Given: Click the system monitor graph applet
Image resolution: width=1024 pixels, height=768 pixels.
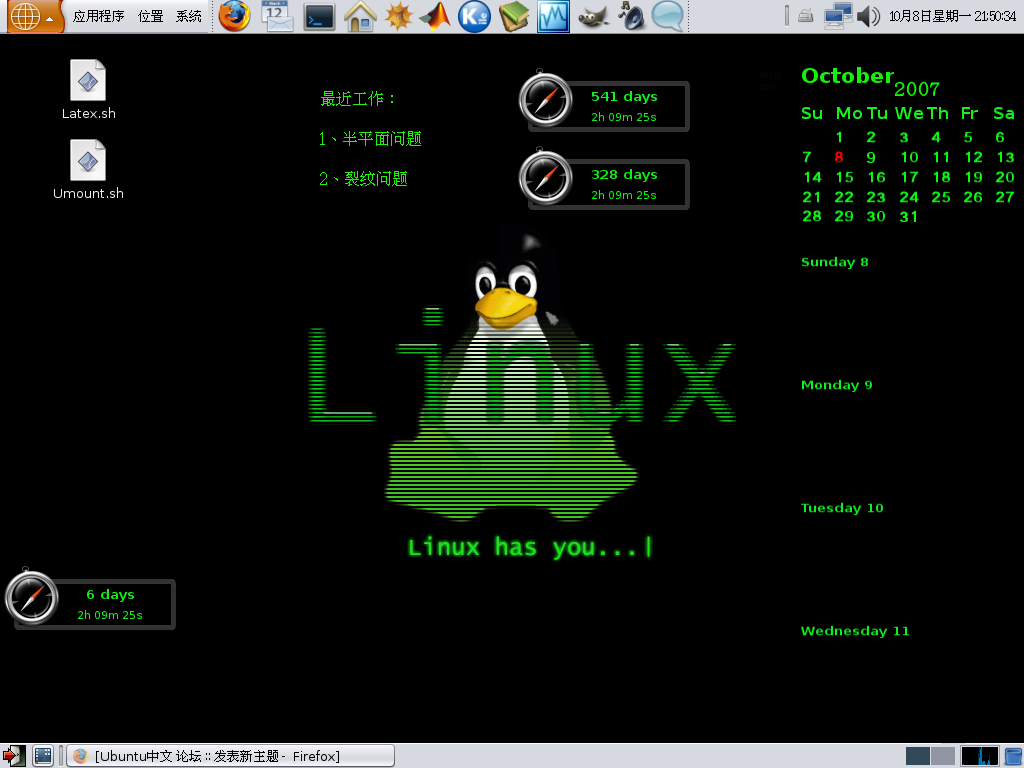Looking at the screenshot, I should click(x=980, y=756).
